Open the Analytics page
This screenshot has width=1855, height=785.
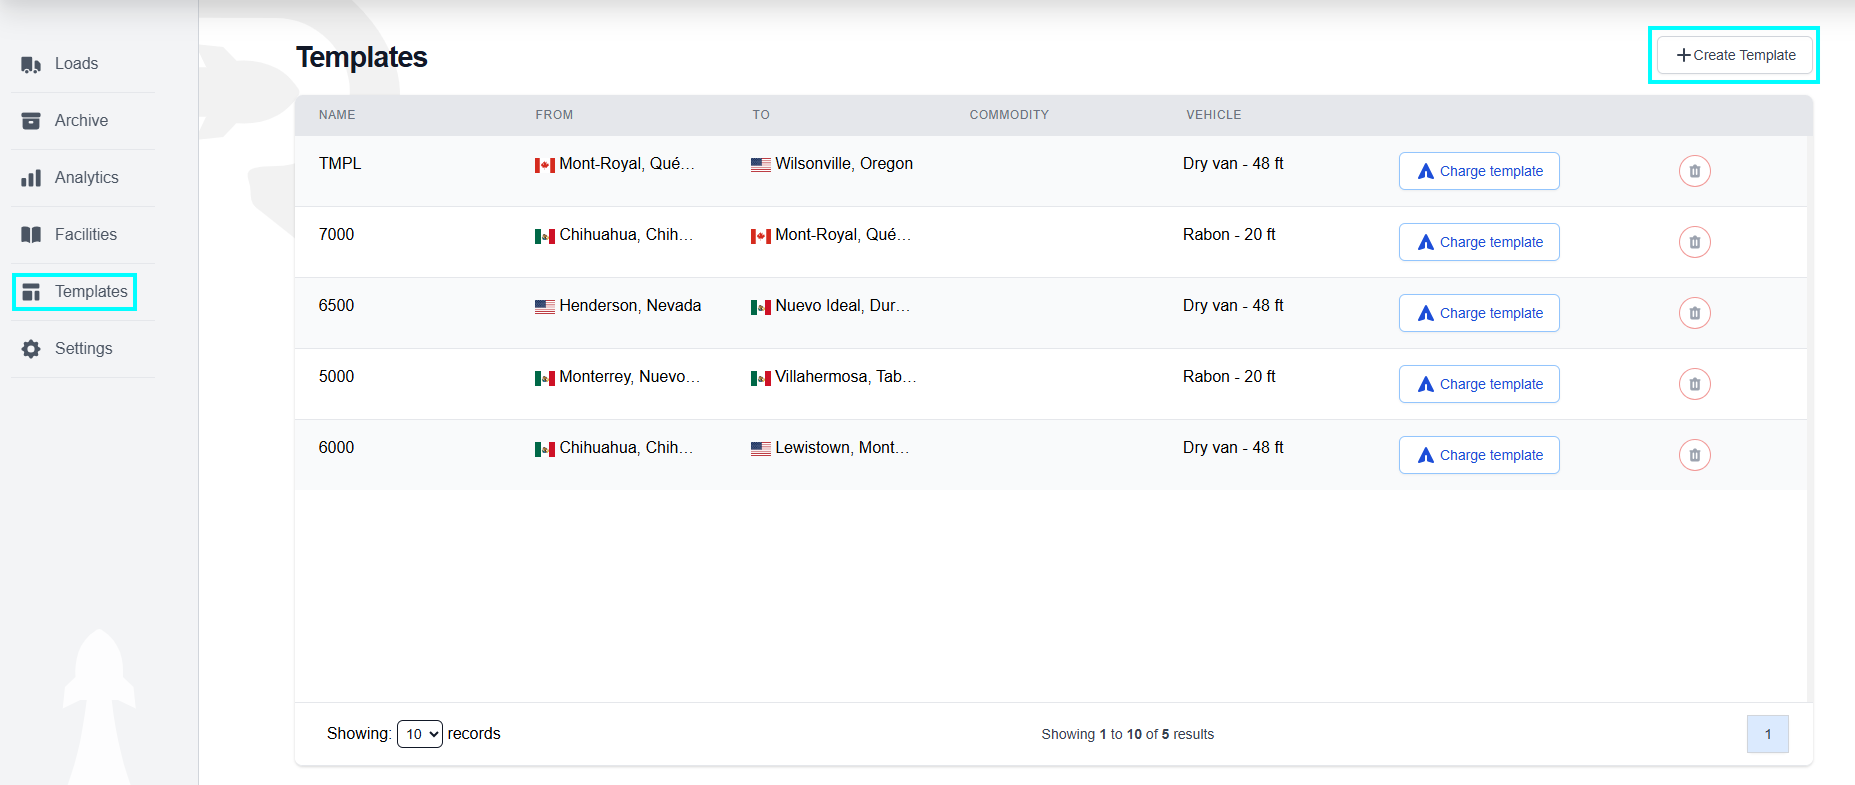[86, 178]
